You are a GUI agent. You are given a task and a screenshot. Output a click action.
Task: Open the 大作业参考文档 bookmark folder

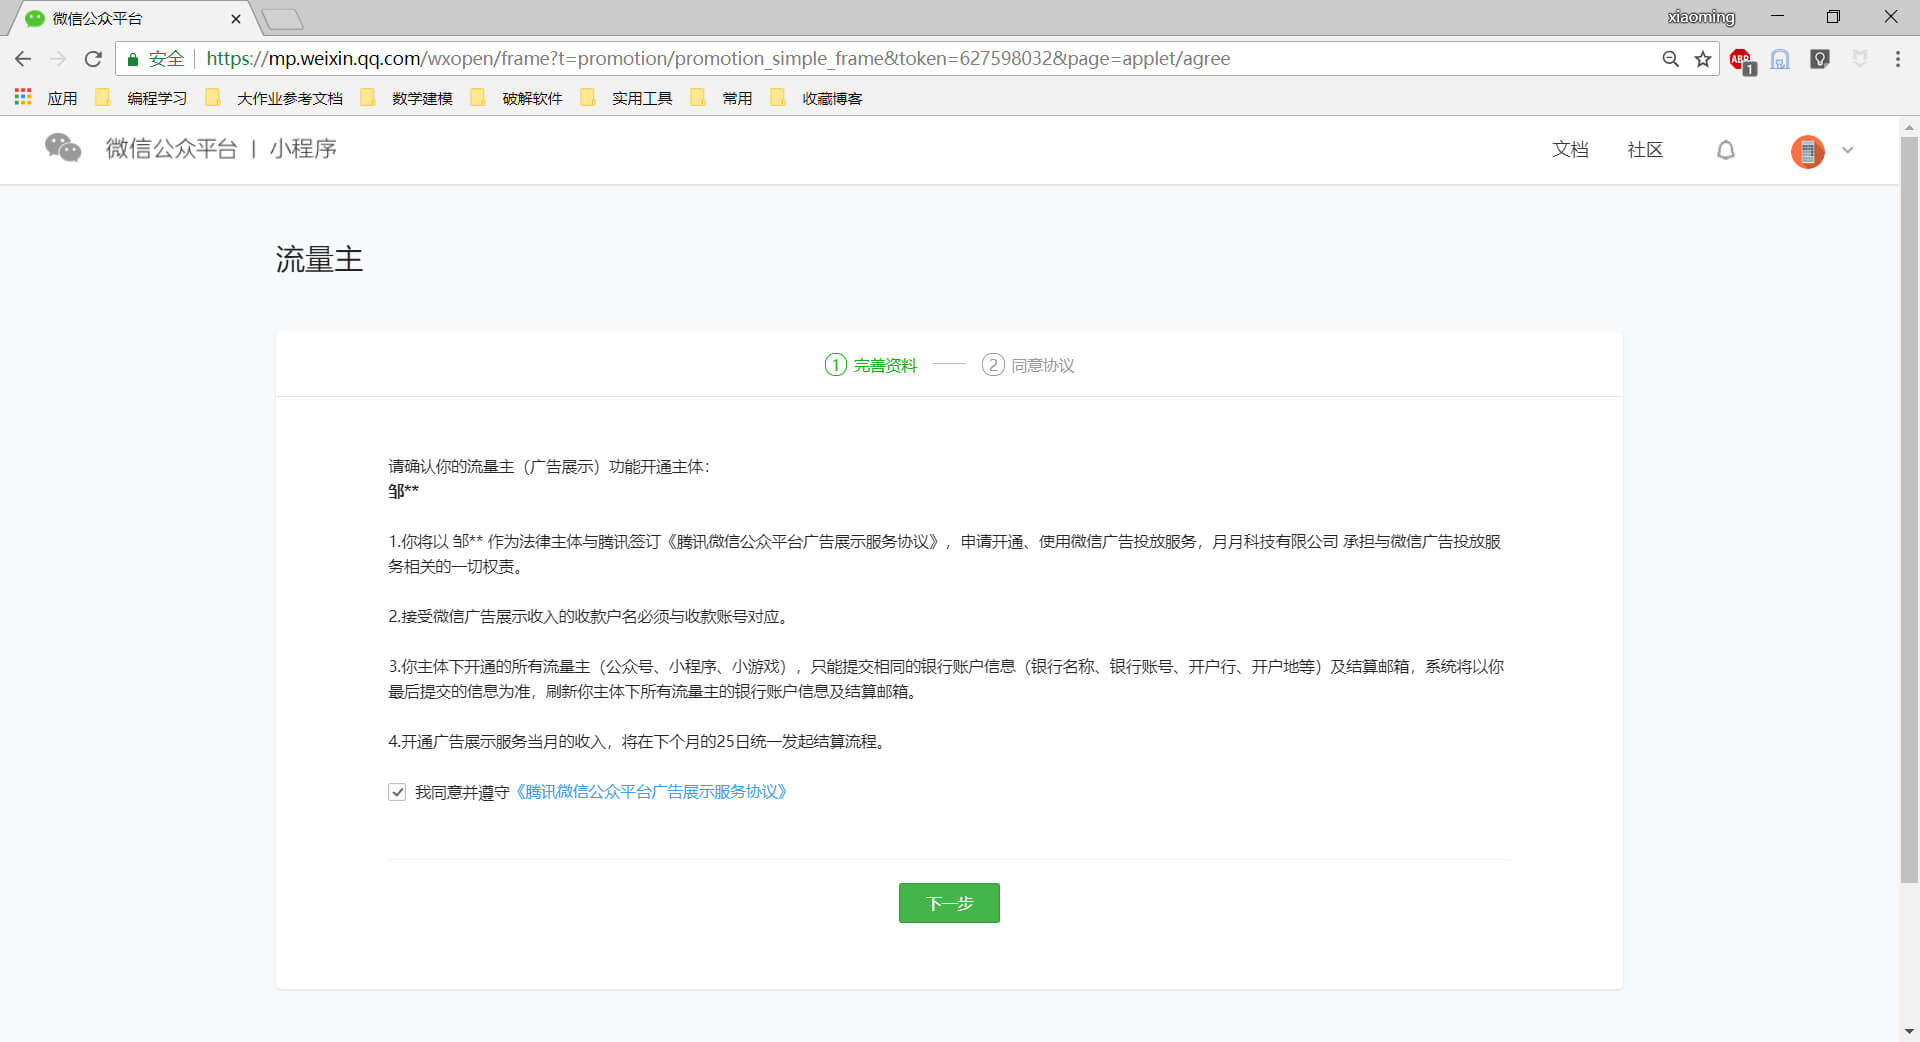coord(274,98)
